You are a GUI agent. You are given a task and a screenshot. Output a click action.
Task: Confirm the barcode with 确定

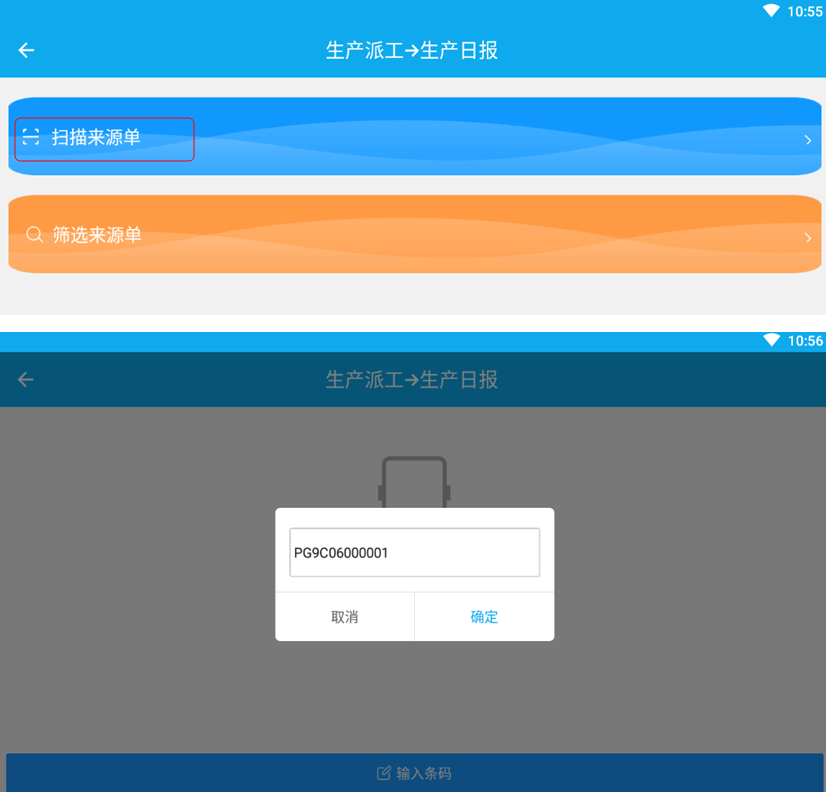pos(484,617)
